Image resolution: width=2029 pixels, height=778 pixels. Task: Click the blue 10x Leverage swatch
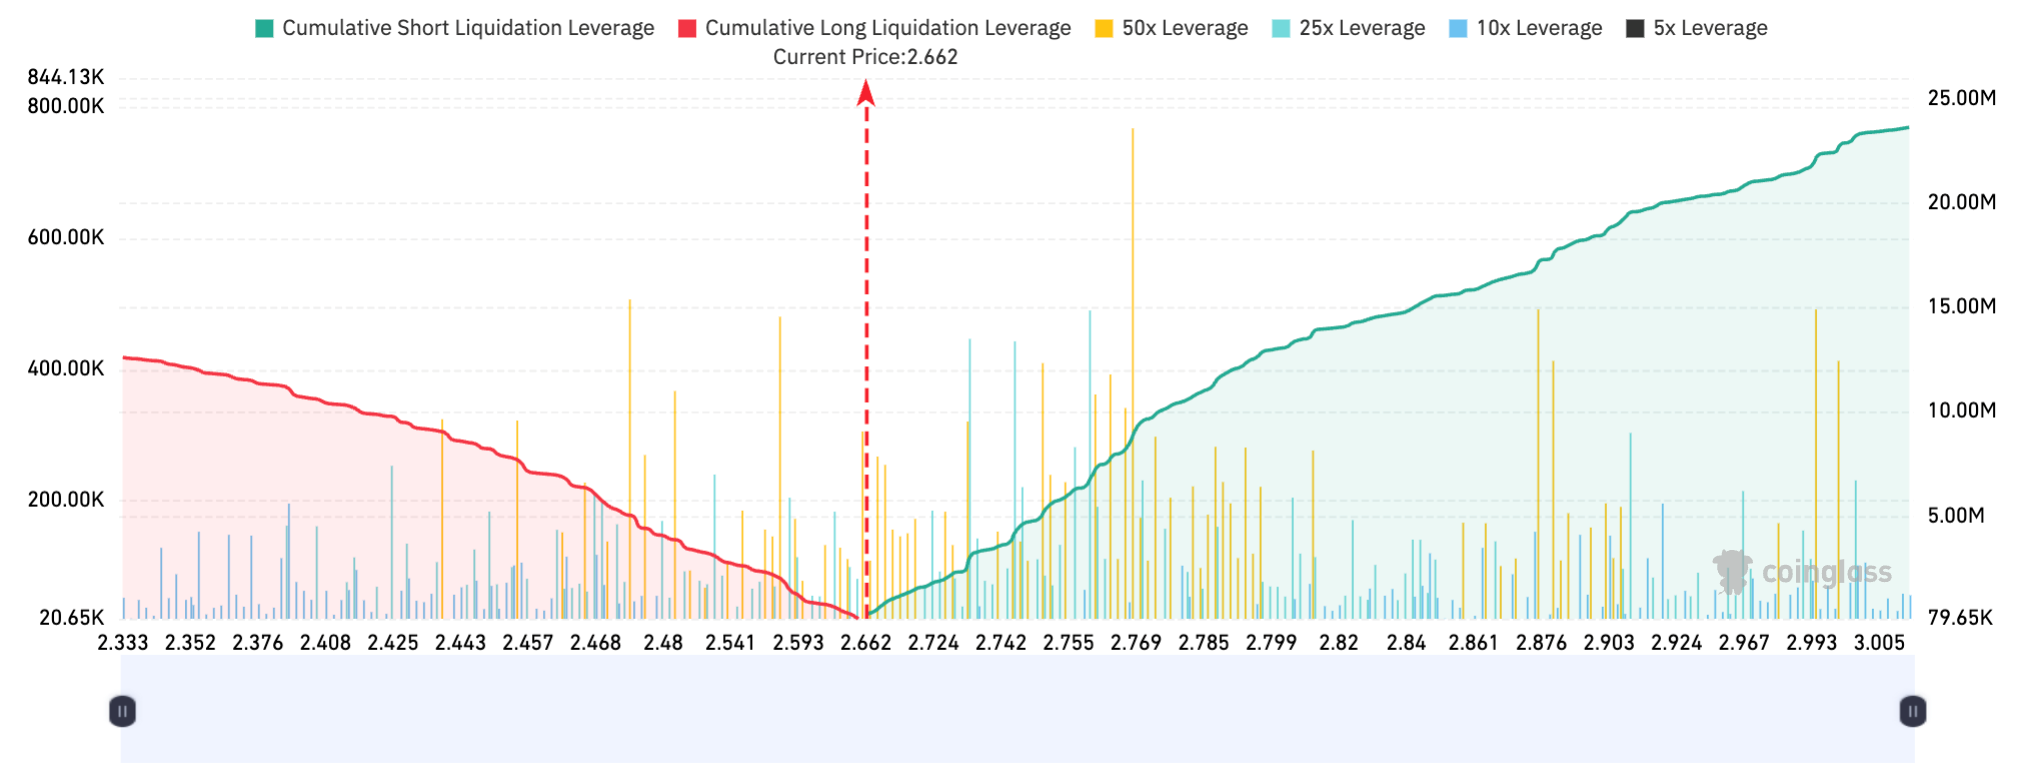[x=1458, y=28]
